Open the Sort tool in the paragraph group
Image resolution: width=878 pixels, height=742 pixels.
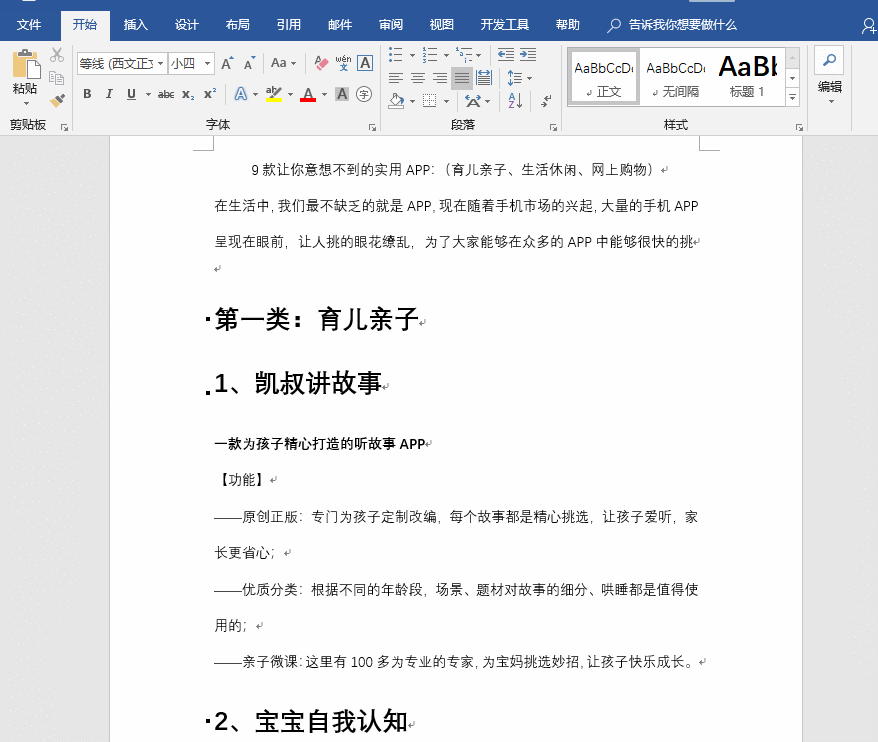(514, 100)
